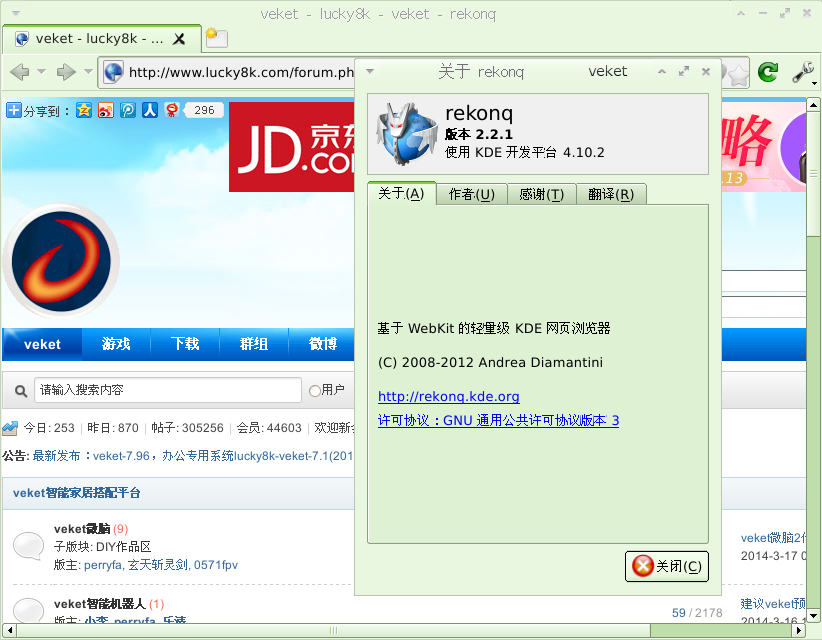Open the veket智能家居搭配平台 section heading
The height and width of the screenshot is (640, 822).
click(77, 493)
